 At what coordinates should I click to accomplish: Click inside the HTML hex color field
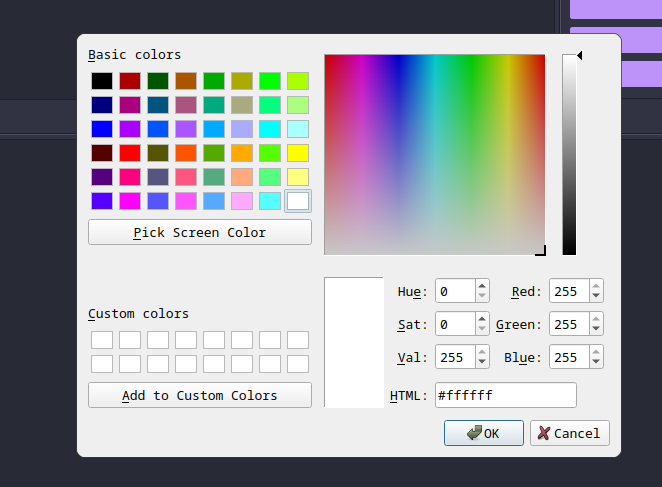pyautogui.click(x=505, y=395)
